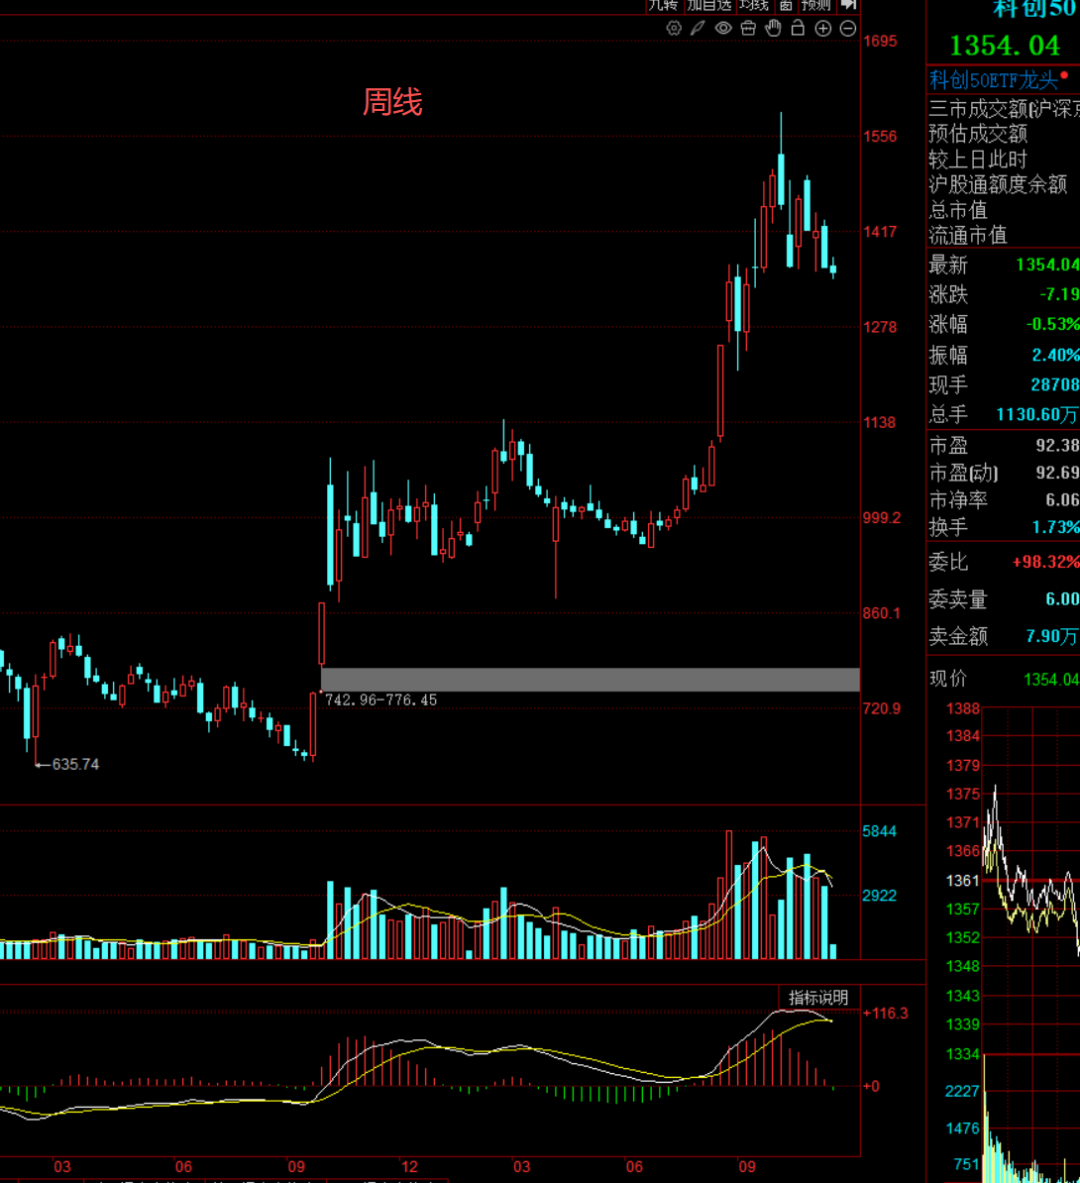The width and height of the screenshot is (1080, 1183).
Task: Click the 窗 window button in toolbar
Action: coord(786,5)
